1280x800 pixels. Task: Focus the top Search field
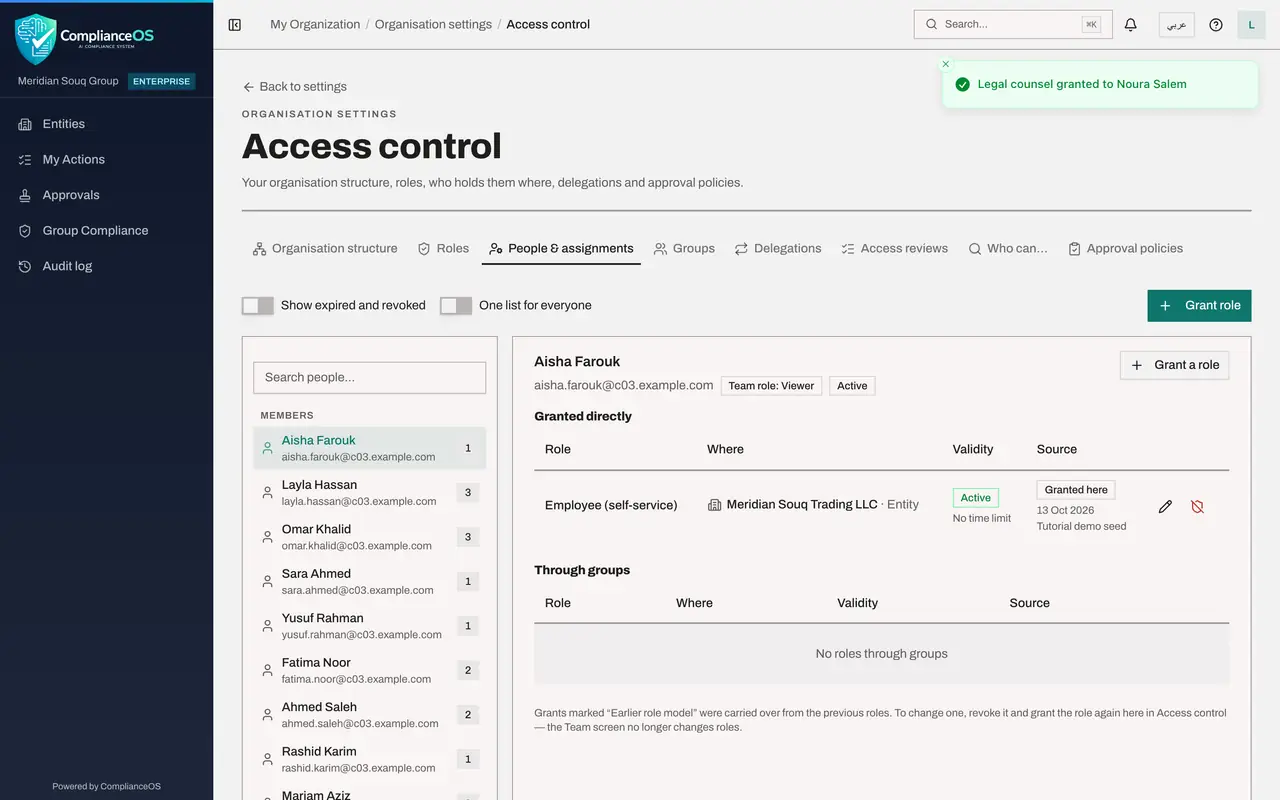click(1013, 25)
